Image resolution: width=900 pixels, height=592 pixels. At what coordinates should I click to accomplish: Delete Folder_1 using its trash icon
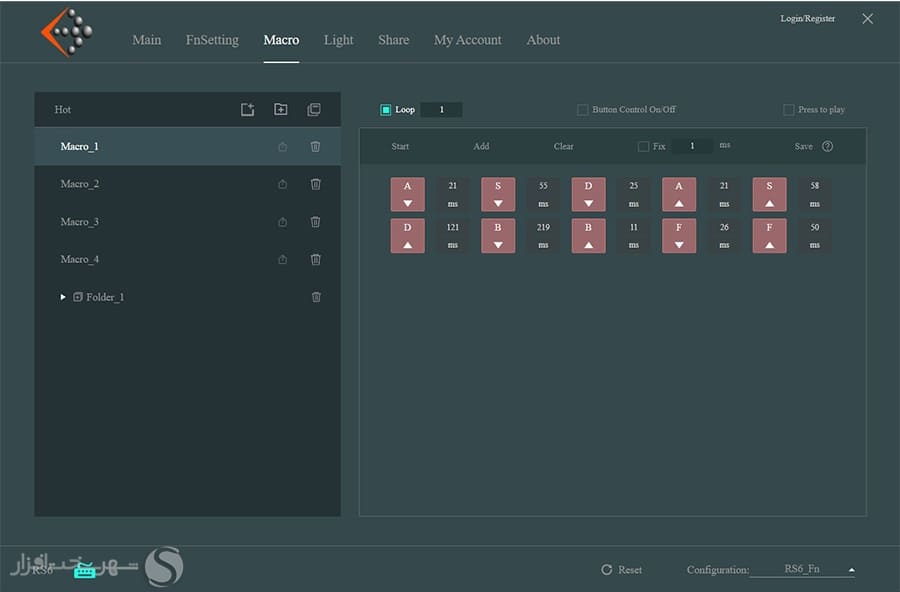(316, 297)
